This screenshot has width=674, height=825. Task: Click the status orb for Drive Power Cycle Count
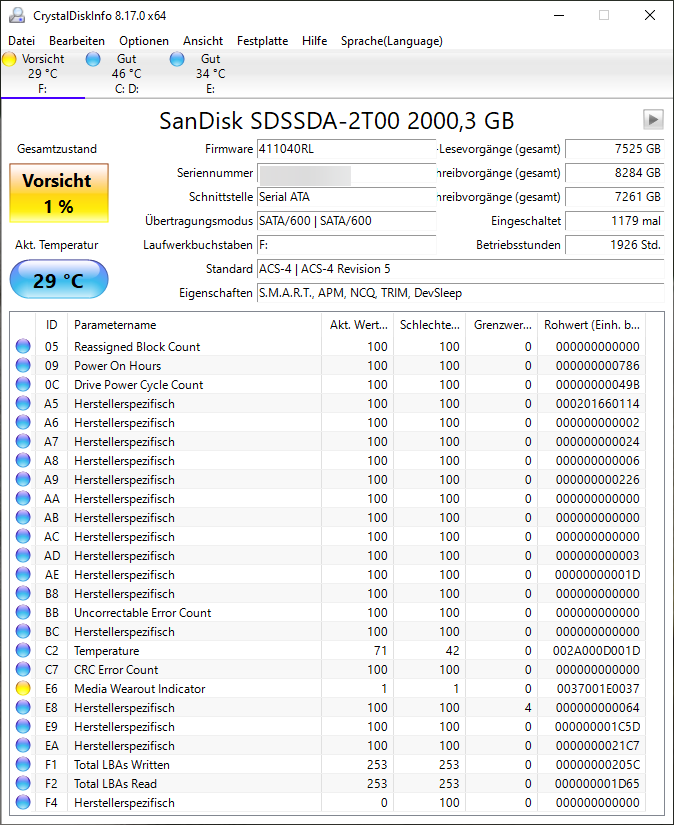23,384
